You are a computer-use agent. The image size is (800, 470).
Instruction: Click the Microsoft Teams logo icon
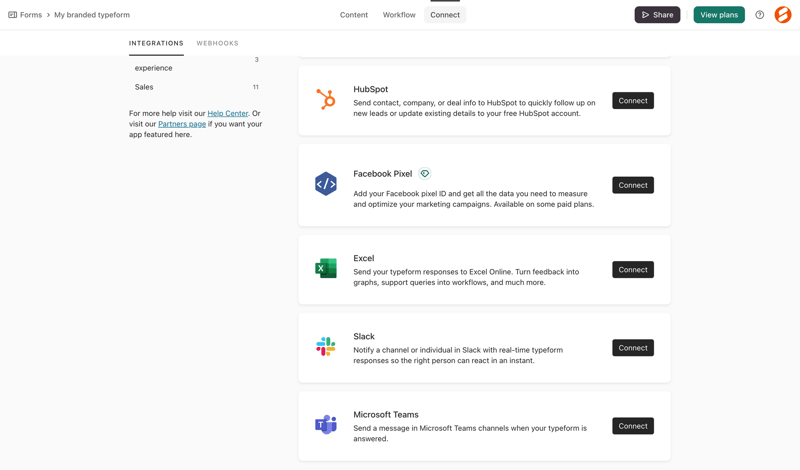tap(326, 425)
